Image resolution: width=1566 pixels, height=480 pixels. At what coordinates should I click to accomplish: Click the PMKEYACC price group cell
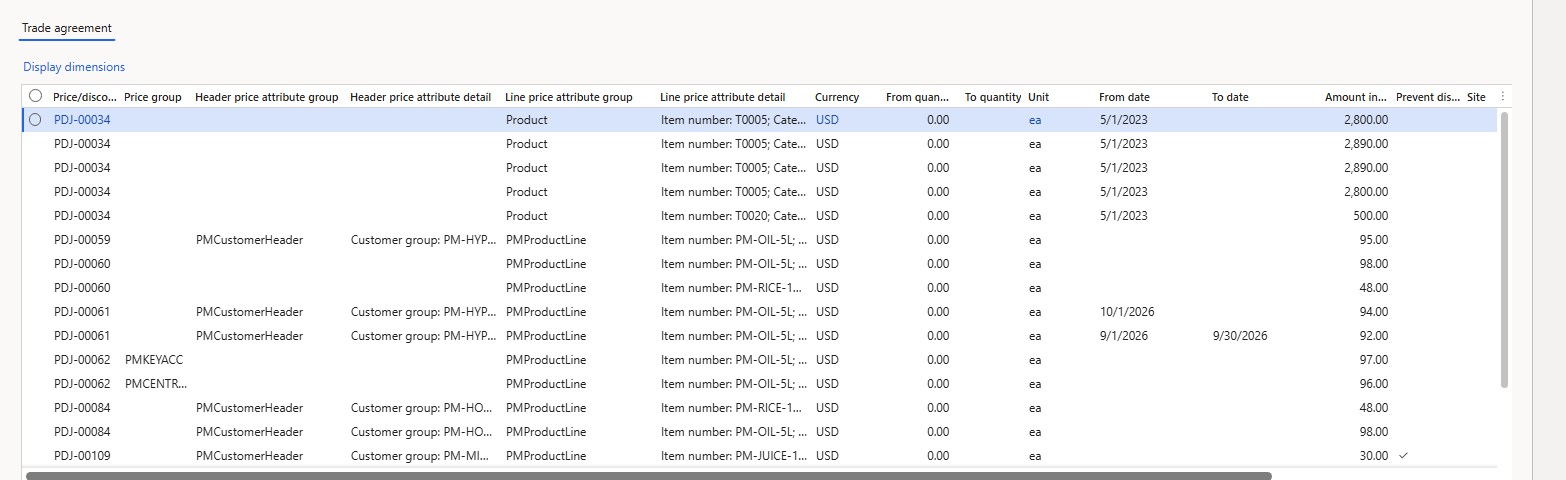click(x=154, y=360)
